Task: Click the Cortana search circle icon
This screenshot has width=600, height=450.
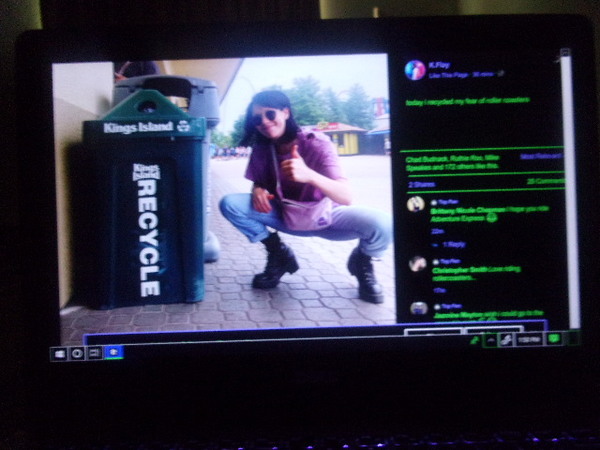Action: tap(77, 353)
